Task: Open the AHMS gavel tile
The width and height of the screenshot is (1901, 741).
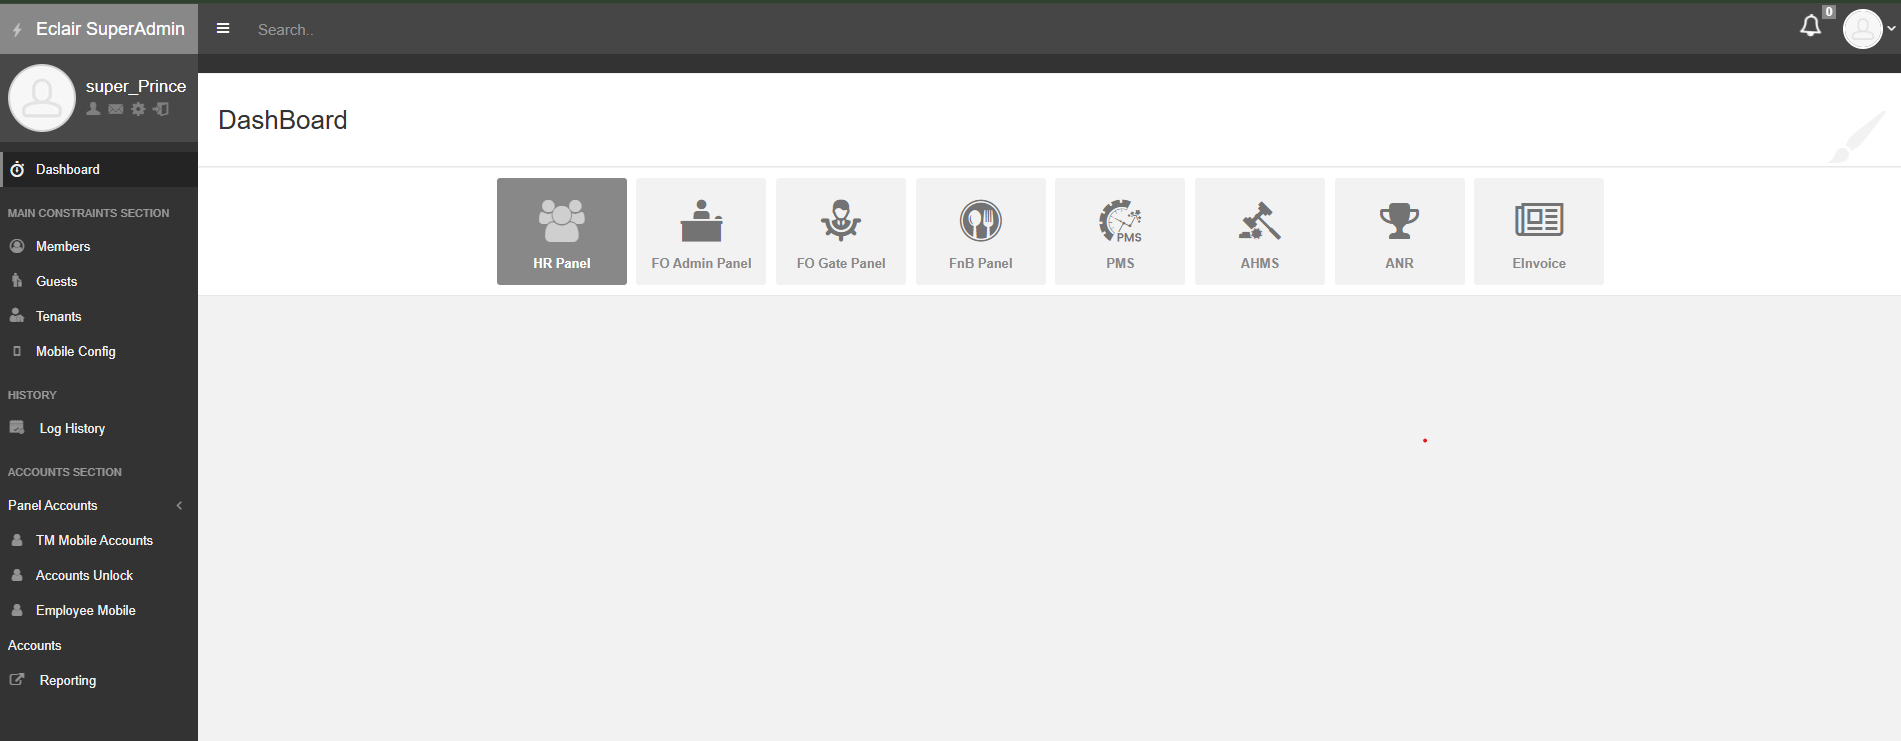Action: tap(1260, 231)
